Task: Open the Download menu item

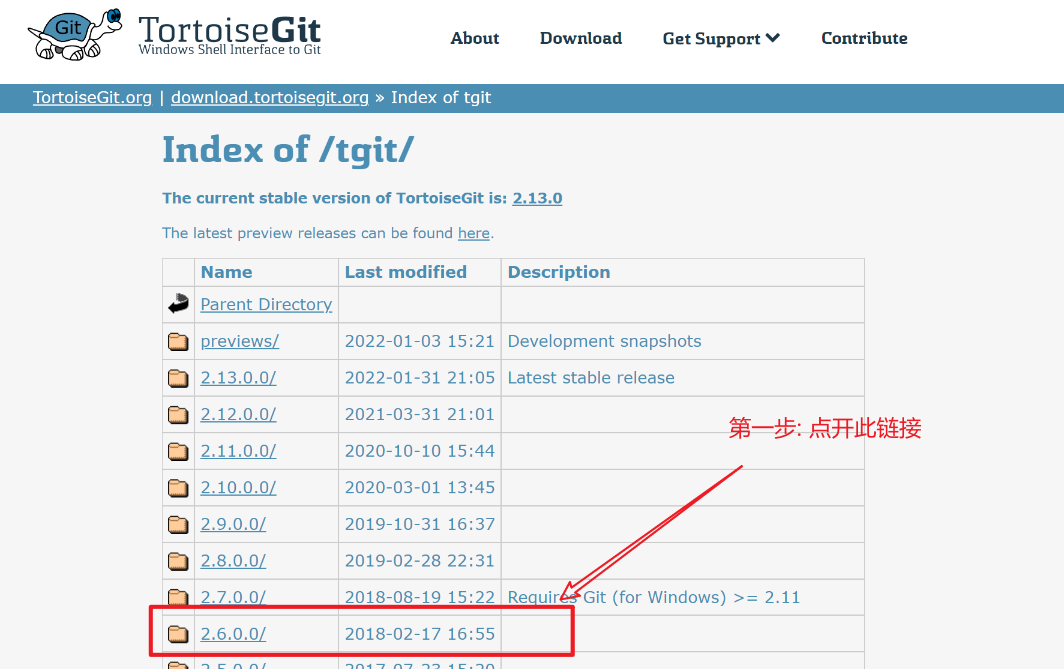Action: pyautogui.click(x=581, y=38)
